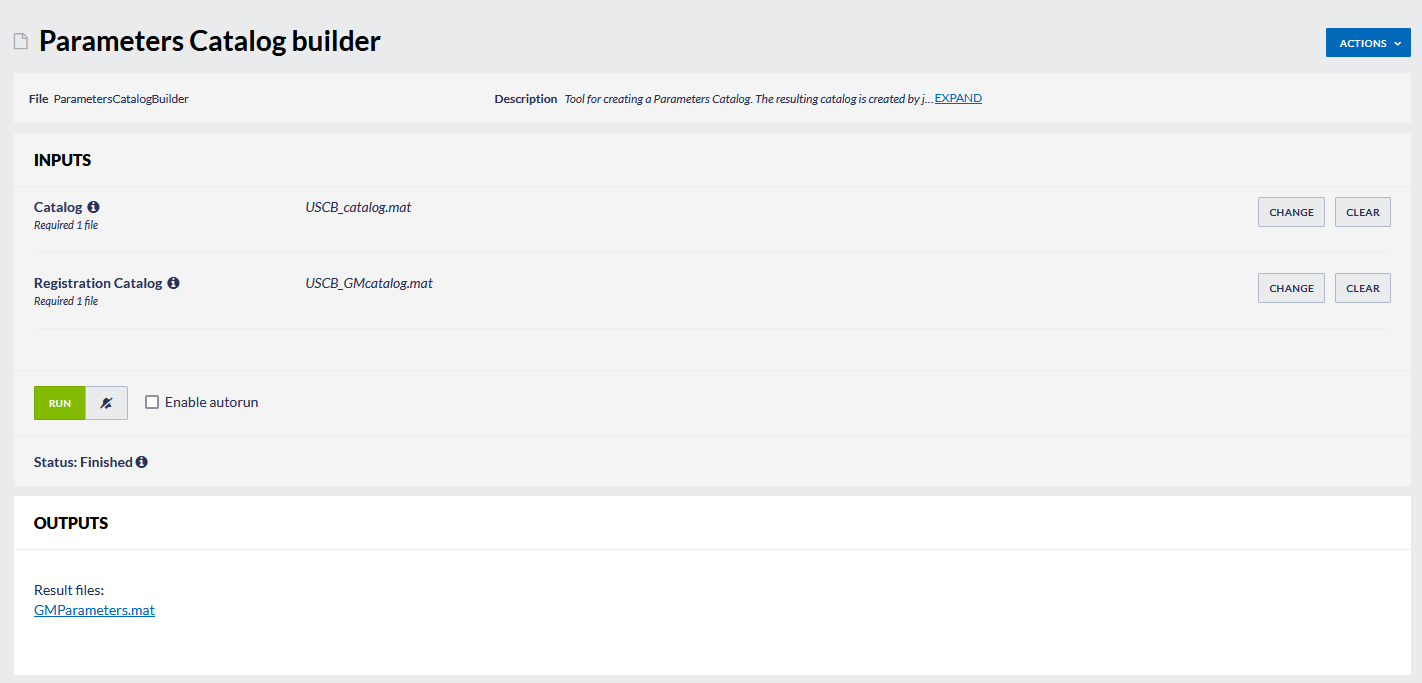Show info tooltip for Catalog input
This screenshot has height=683, width=1422.
(x=94, y=207)
